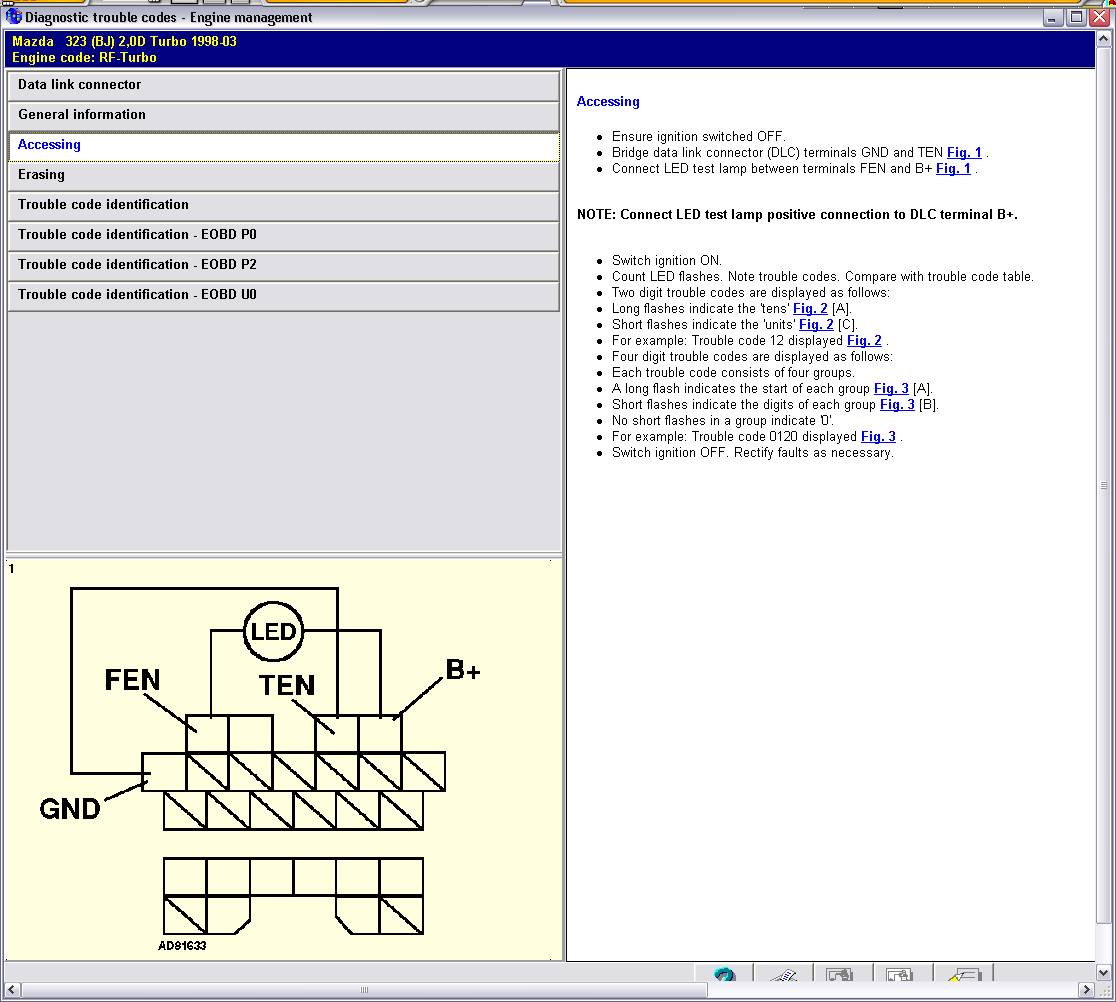Click 'Switch ignition OFF. Rectify faults' line
The image size is (1116, 1002).
753,453
